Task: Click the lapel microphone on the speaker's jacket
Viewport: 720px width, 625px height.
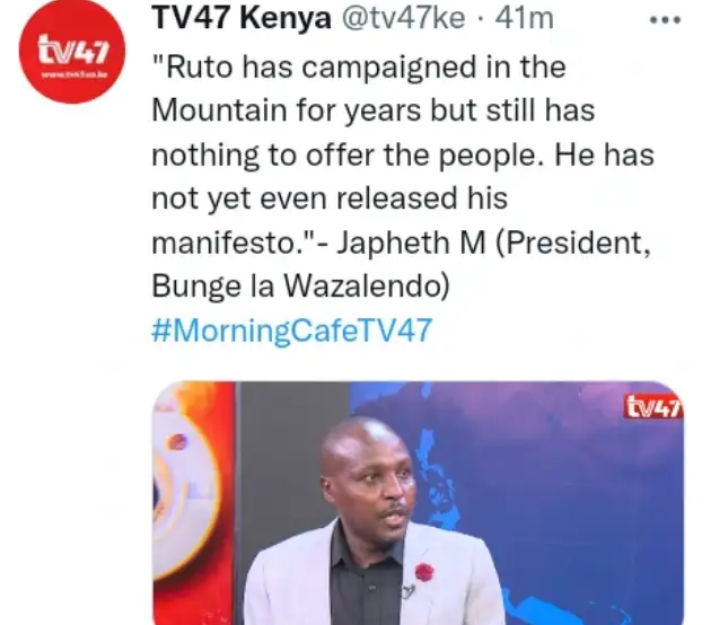Action: click(x=408, y=591)
